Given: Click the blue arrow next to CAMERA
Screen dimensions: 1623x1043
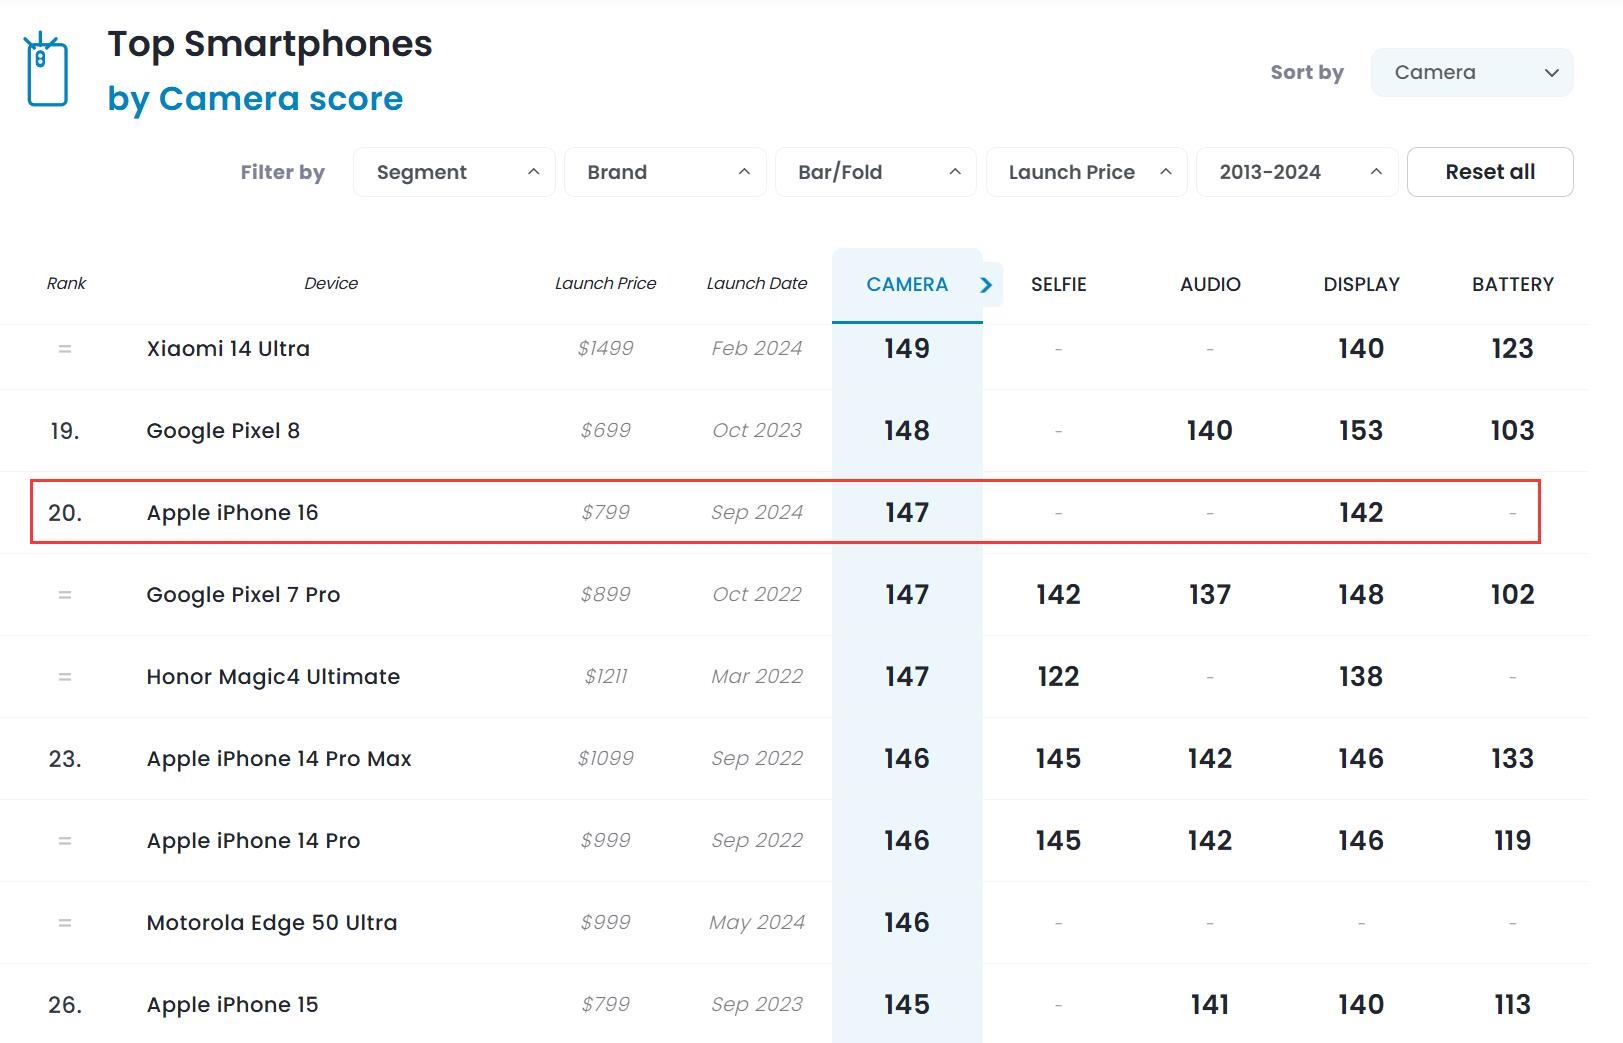Looking at the screenshot, I should (986, 285).
